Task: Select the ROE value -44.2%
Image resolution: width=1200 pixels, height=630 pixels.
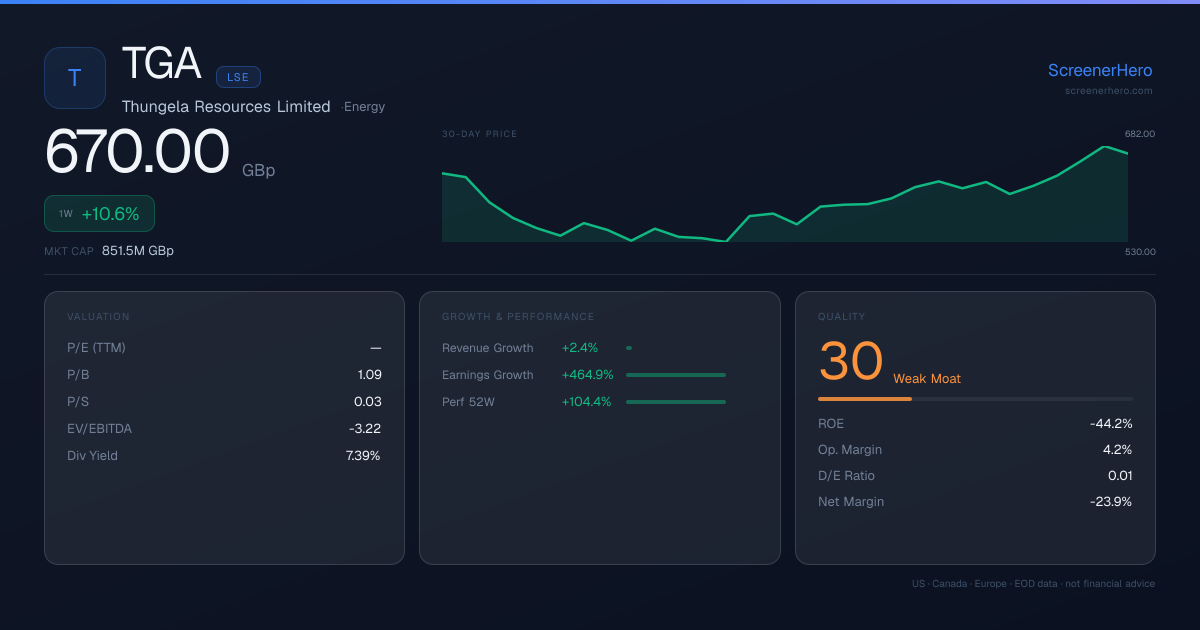Action: point(1111,424)
